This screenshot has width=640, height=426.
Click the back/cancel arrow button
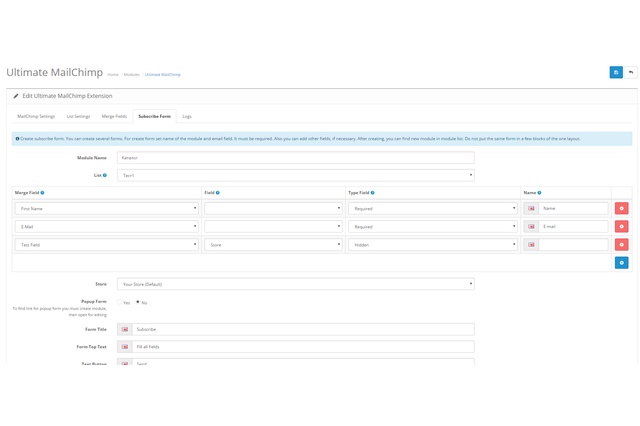[631, 72]
